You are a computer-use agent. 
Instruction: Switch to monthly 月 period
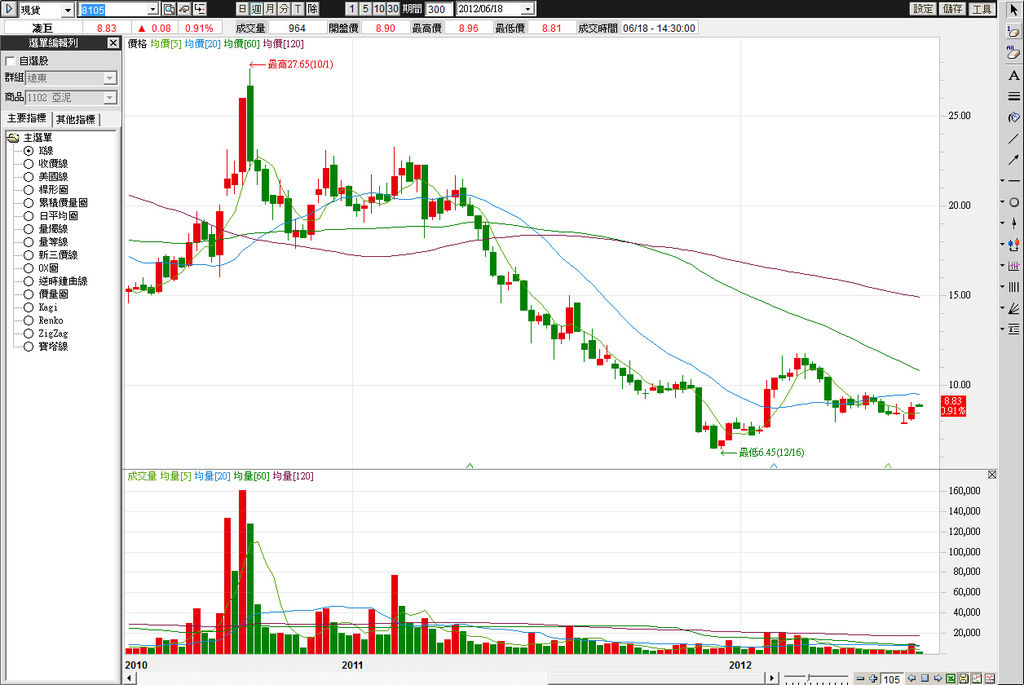(x=270, y=9)
